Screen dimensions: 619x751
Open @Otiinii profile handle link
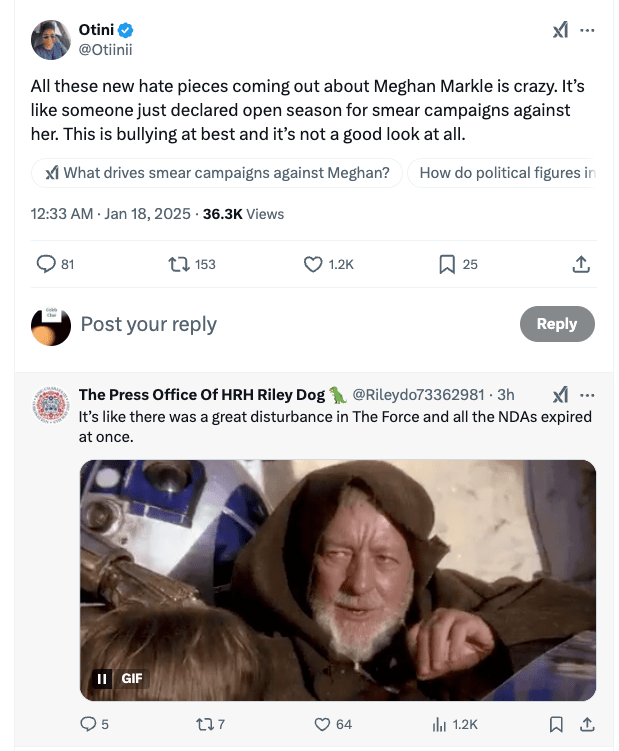(105, 49)
